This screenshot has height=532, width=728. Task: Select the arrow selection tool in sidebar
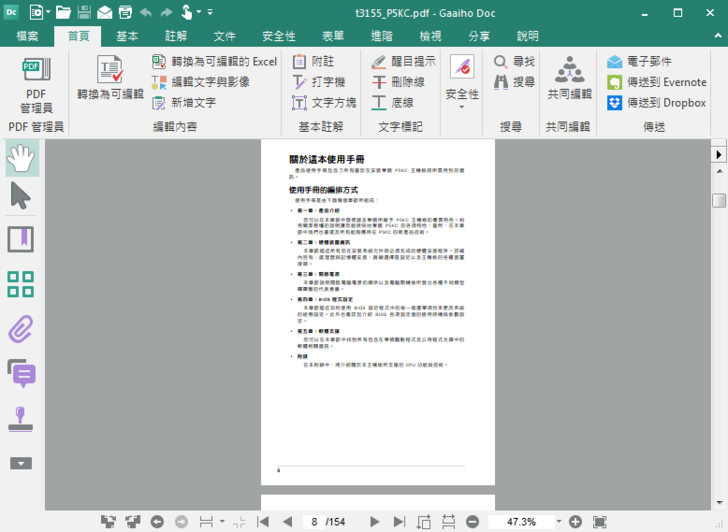click(21, 196)
